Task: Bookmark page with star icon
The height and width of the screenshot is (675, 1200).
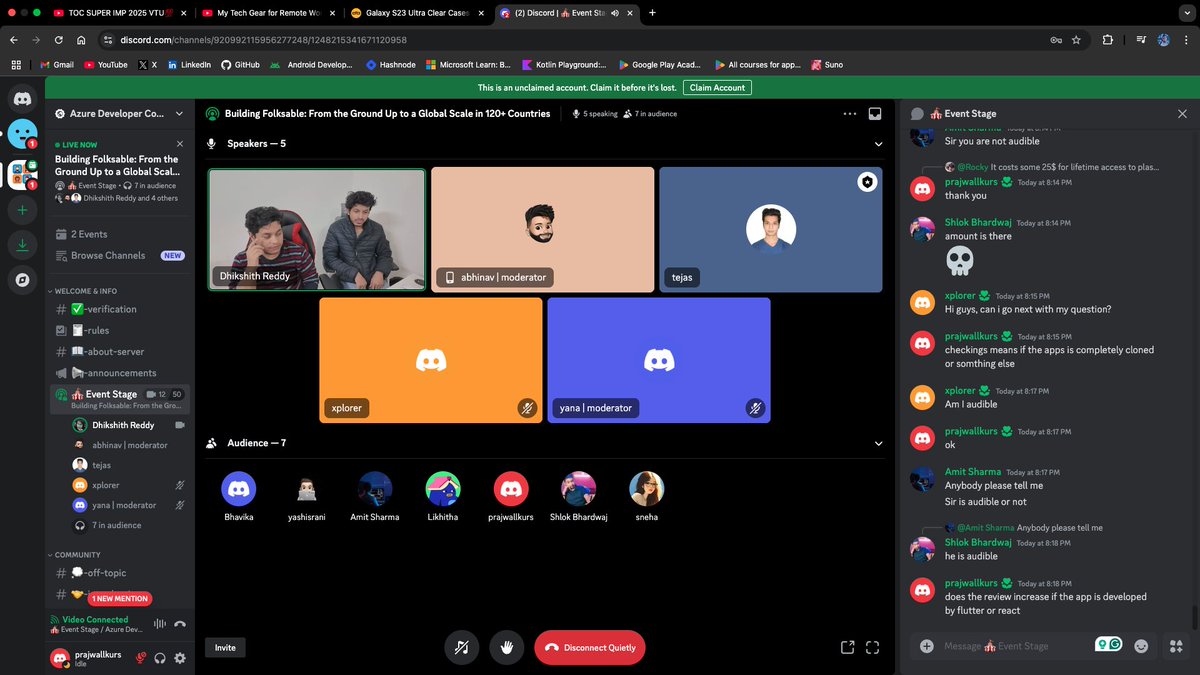Action: point(1076,40)
